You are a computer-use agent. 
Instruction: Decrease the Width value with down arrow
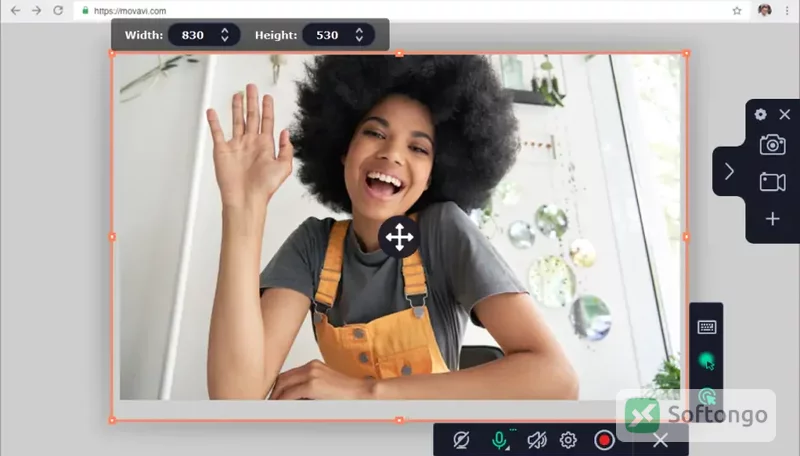pos(225,39)
